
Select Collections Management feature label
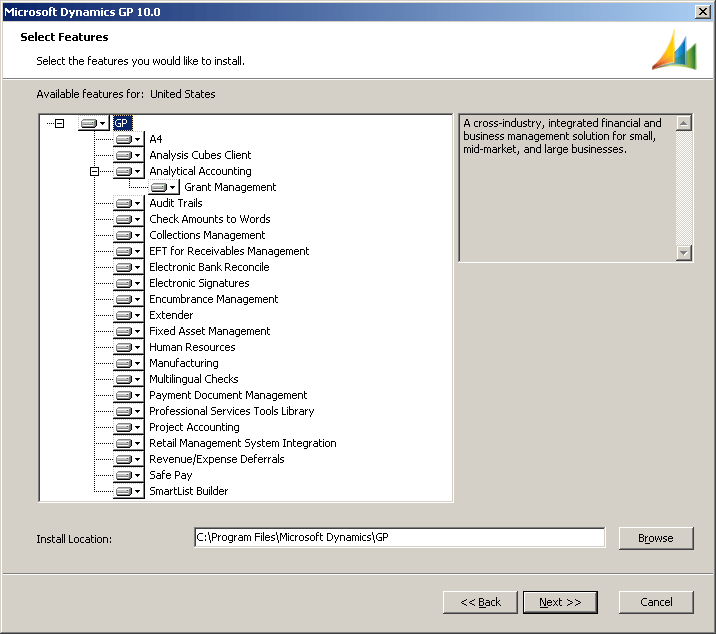tap(207, 235)
